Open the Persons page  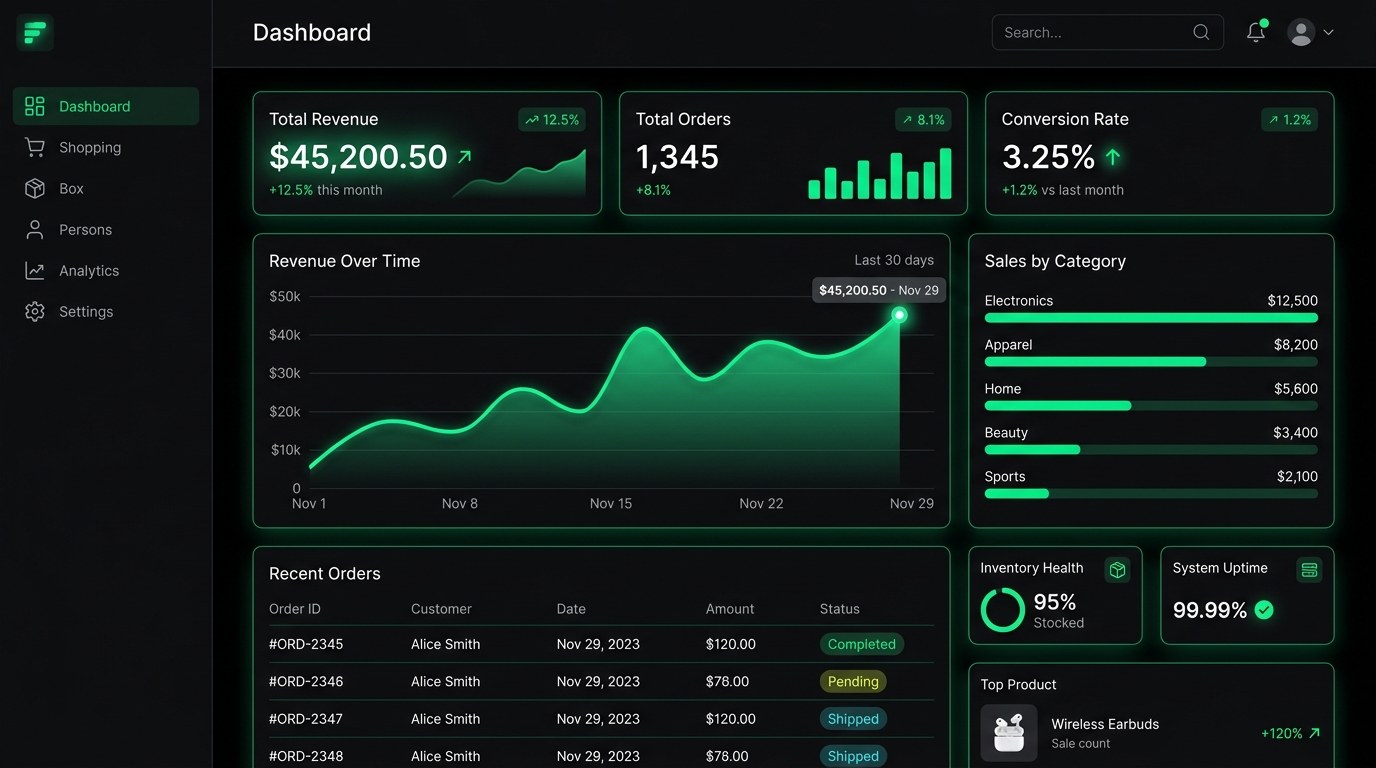point(106,229)
